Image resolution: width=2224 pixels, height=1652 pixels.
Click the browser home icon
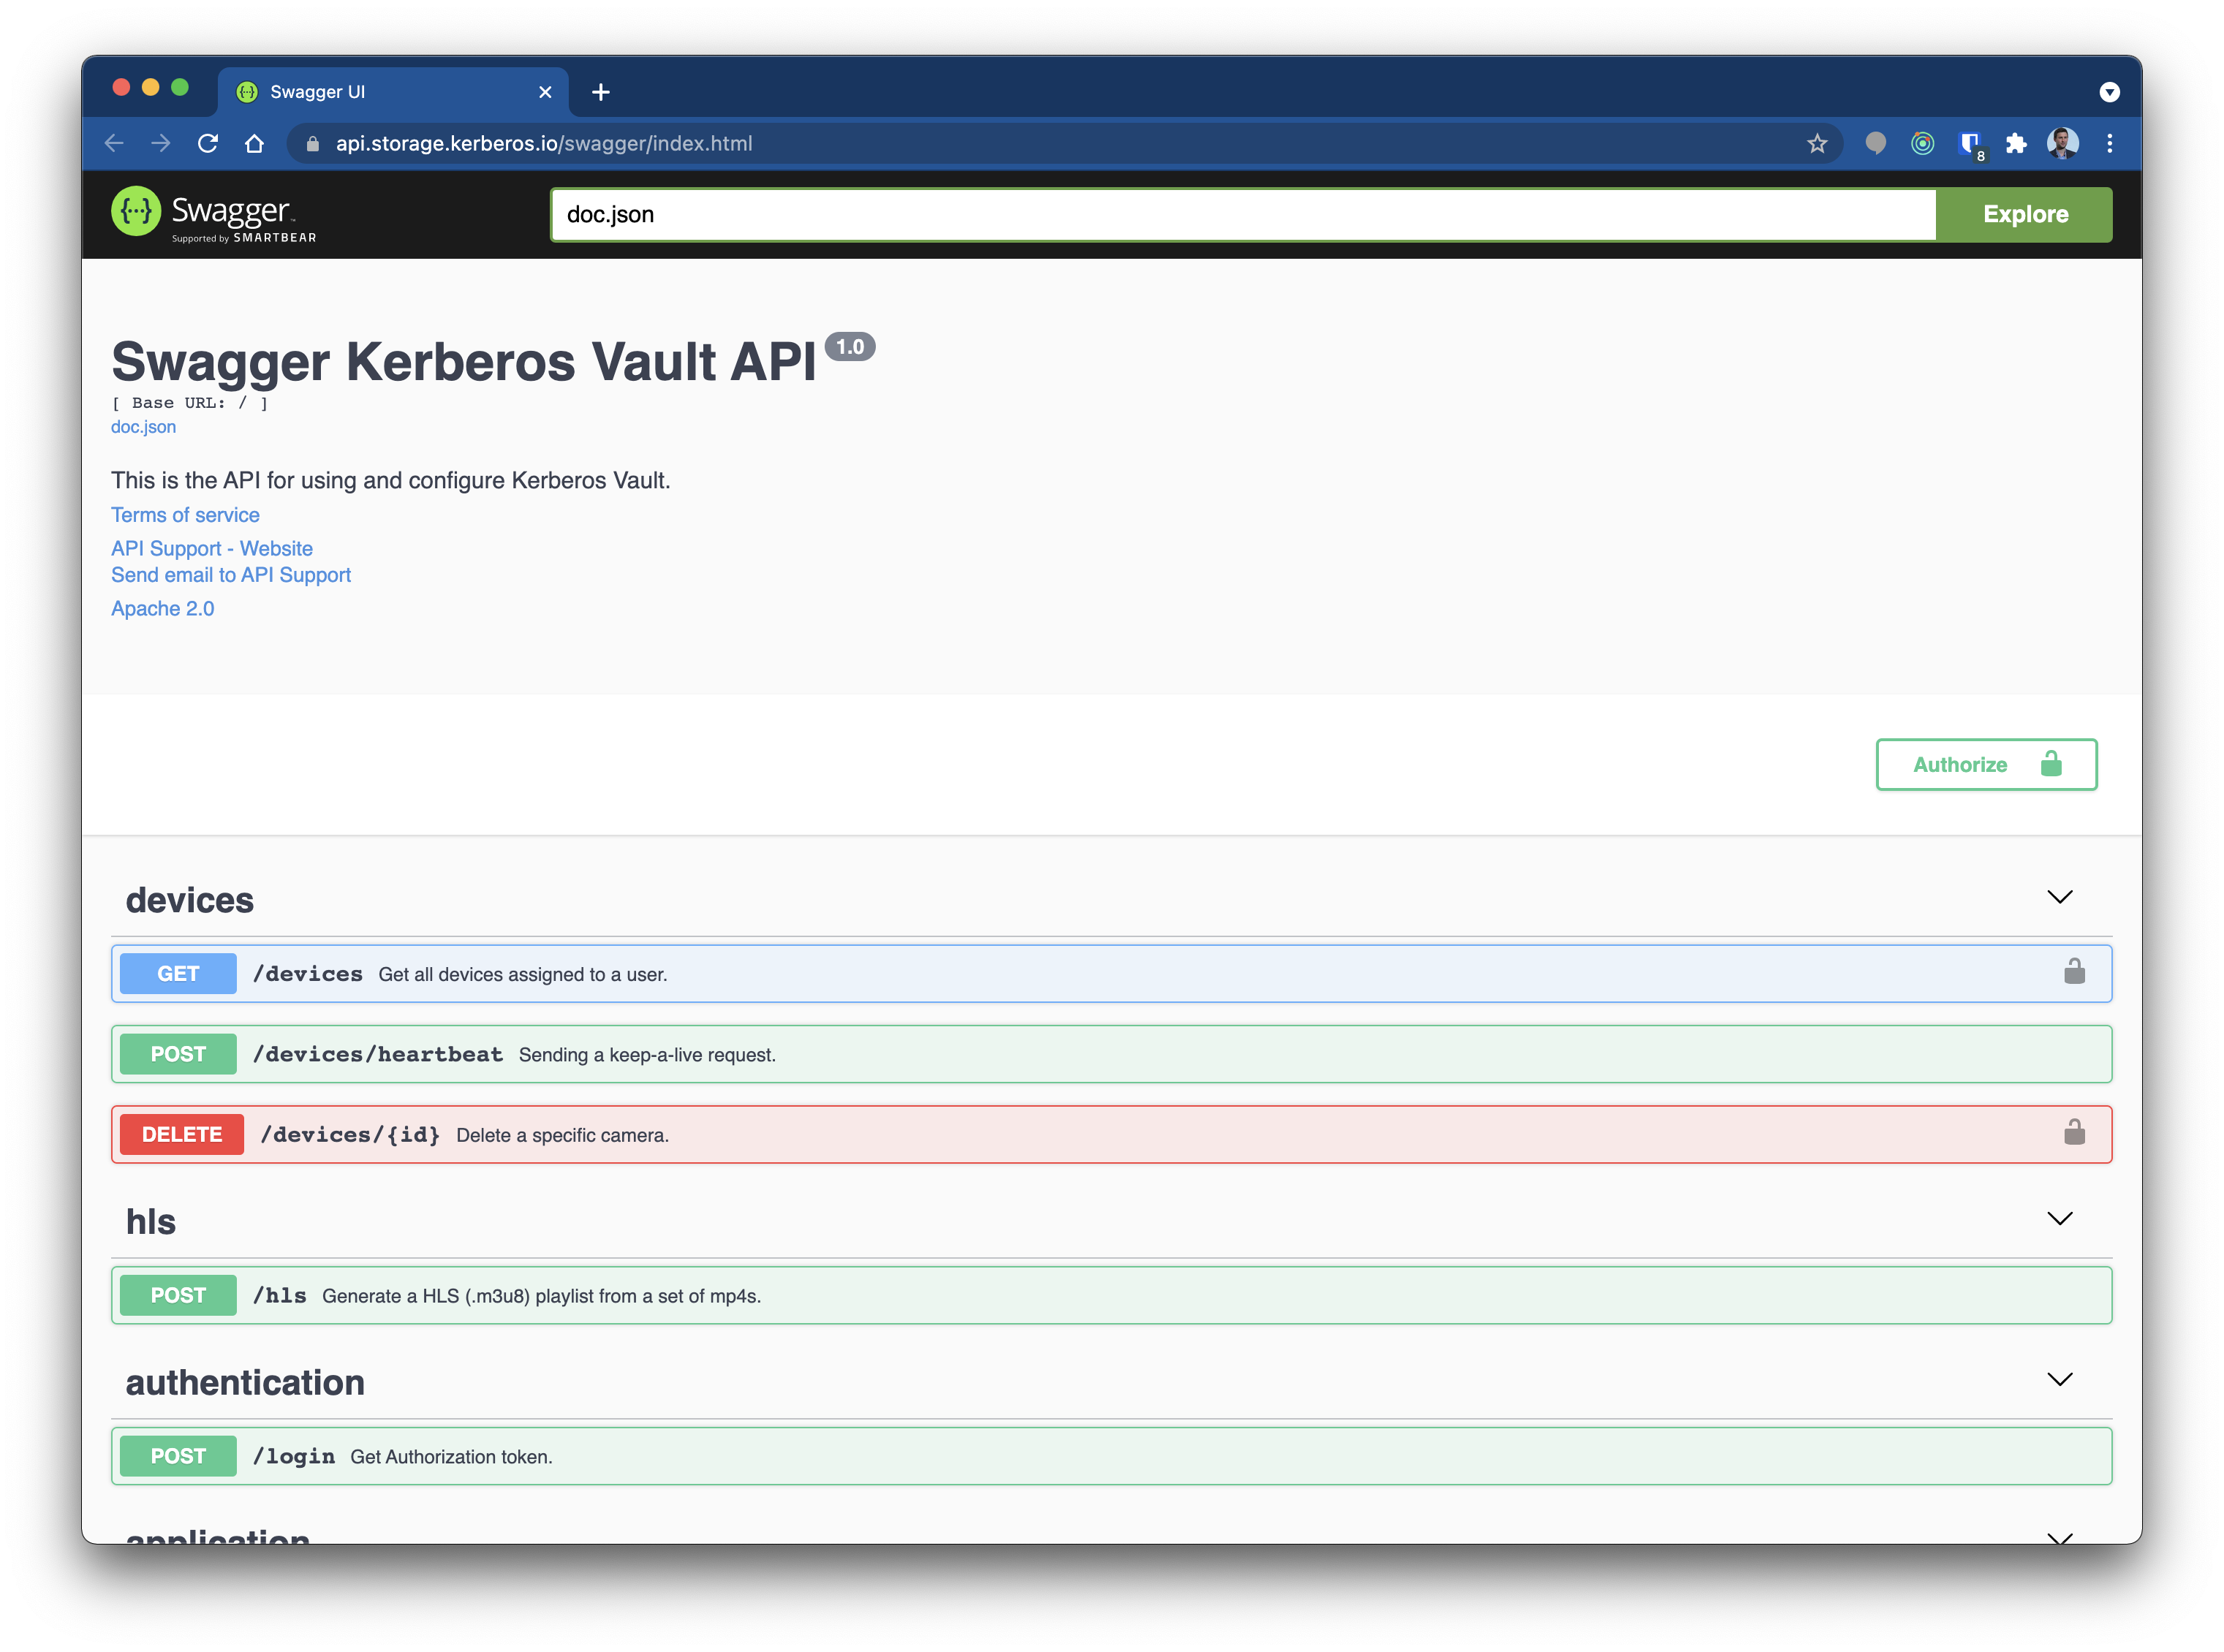click(x=255, y=143)
